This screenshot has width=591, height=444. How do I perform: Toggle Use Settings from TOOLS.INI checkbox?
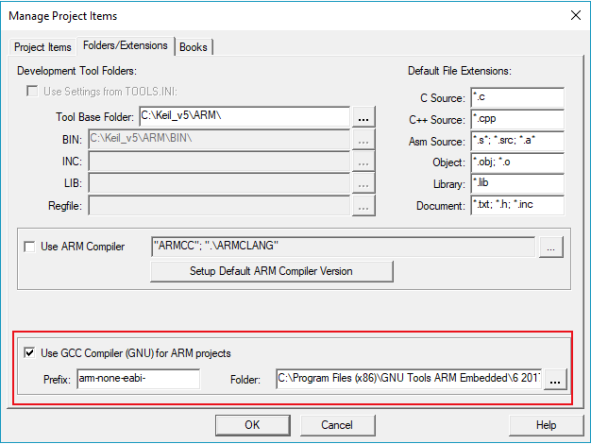[x=32, y=91]
